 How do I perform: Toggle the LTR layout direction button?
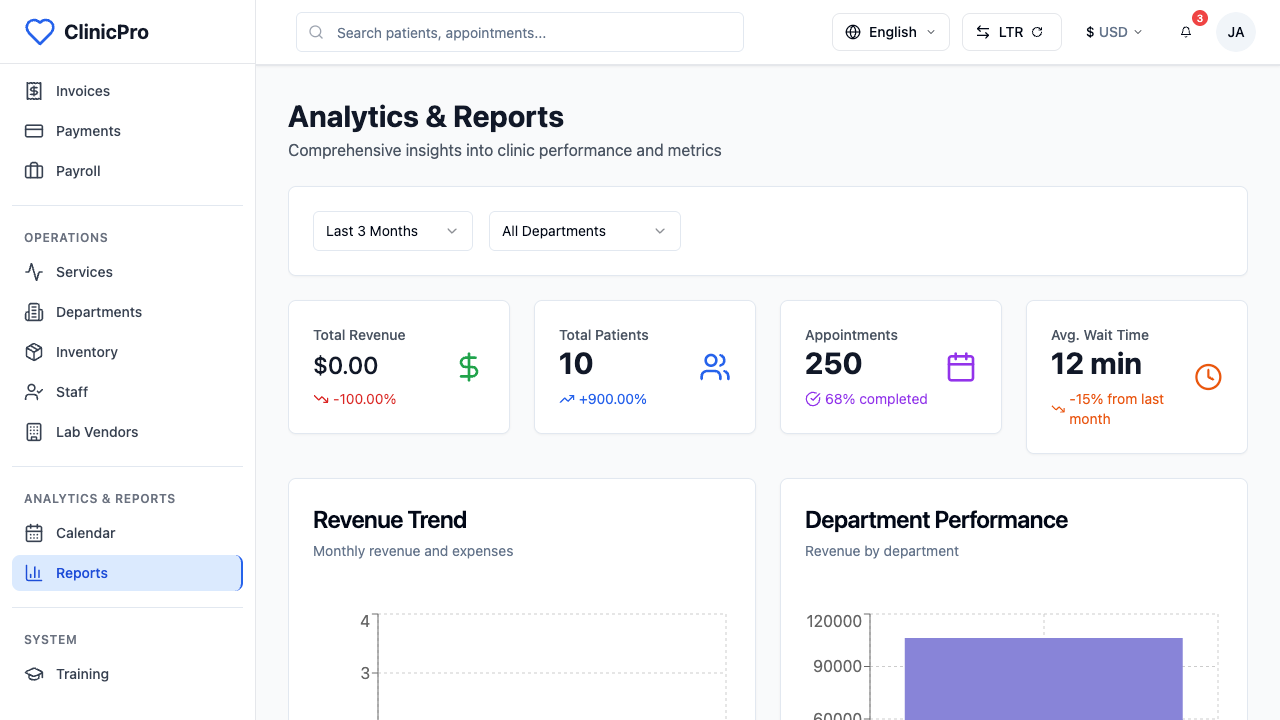(x=1012, y=32)
